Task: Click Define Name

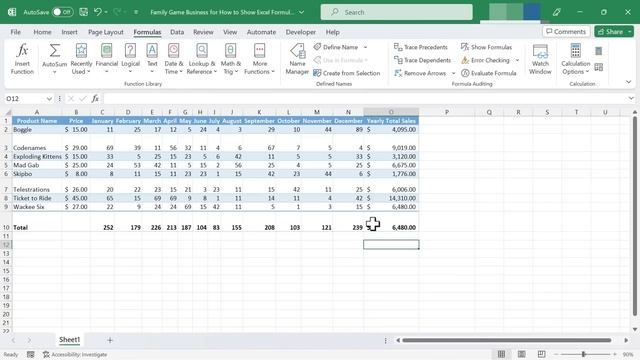Action: coord(336,47)
